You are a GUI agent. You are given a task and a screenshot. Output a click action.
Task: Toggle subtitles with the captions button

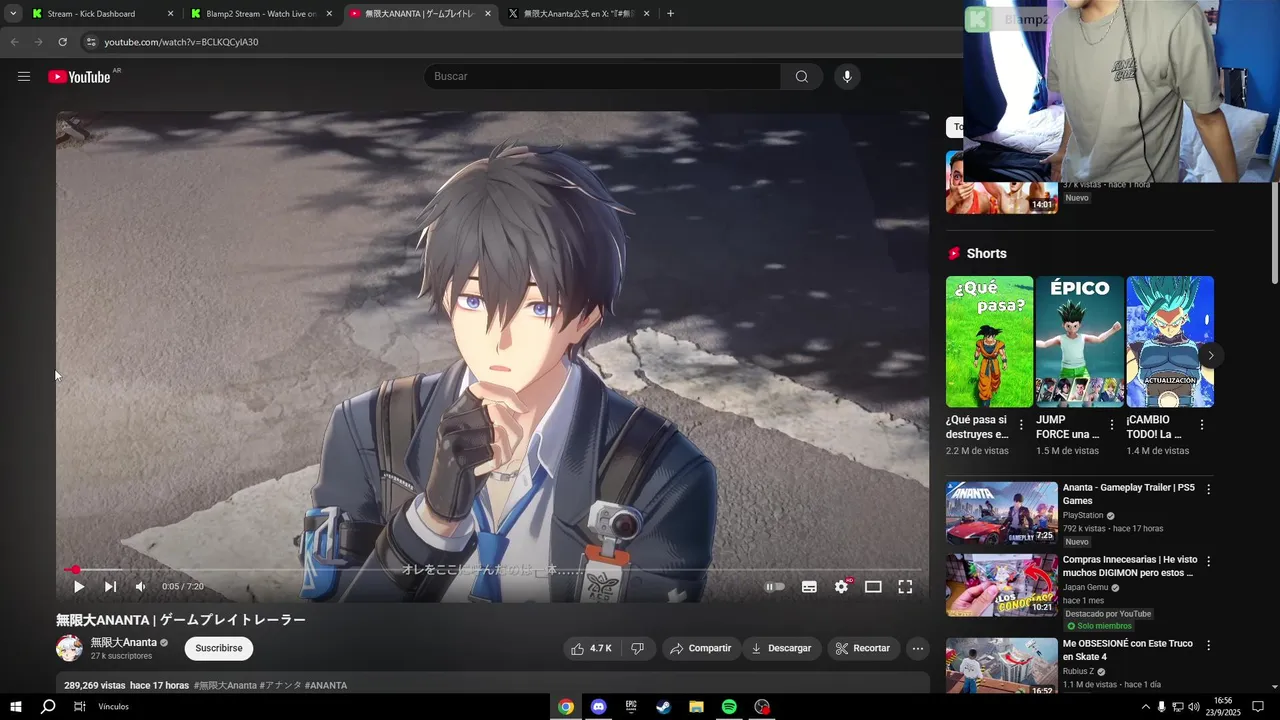(809, 587)
